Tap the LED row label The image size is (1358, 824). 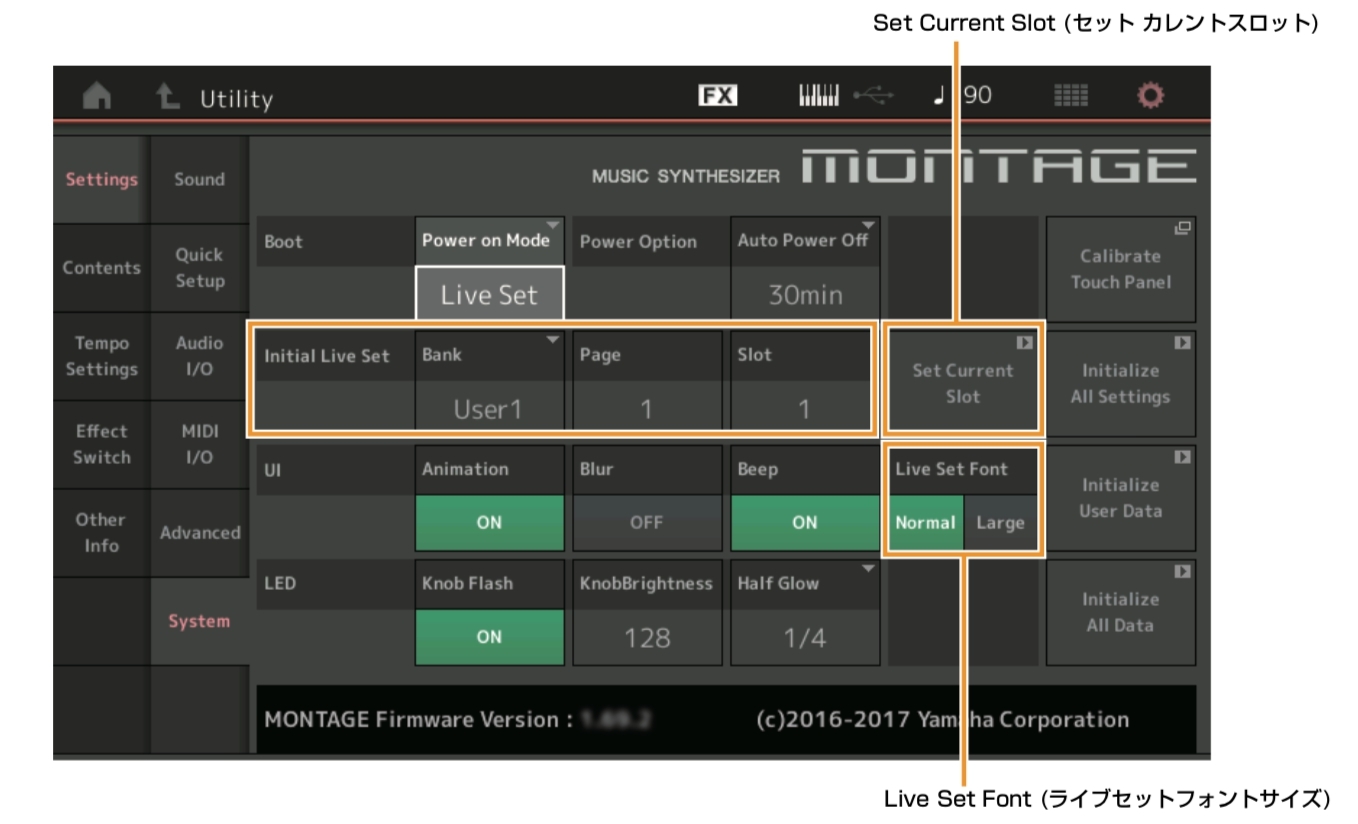(280, 584)
